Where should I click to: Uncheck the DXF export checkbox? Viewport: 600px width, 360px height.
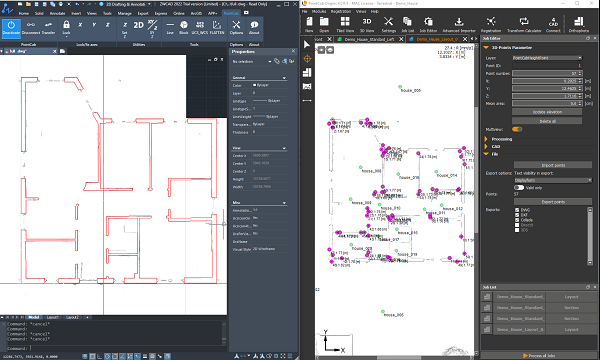517,215
